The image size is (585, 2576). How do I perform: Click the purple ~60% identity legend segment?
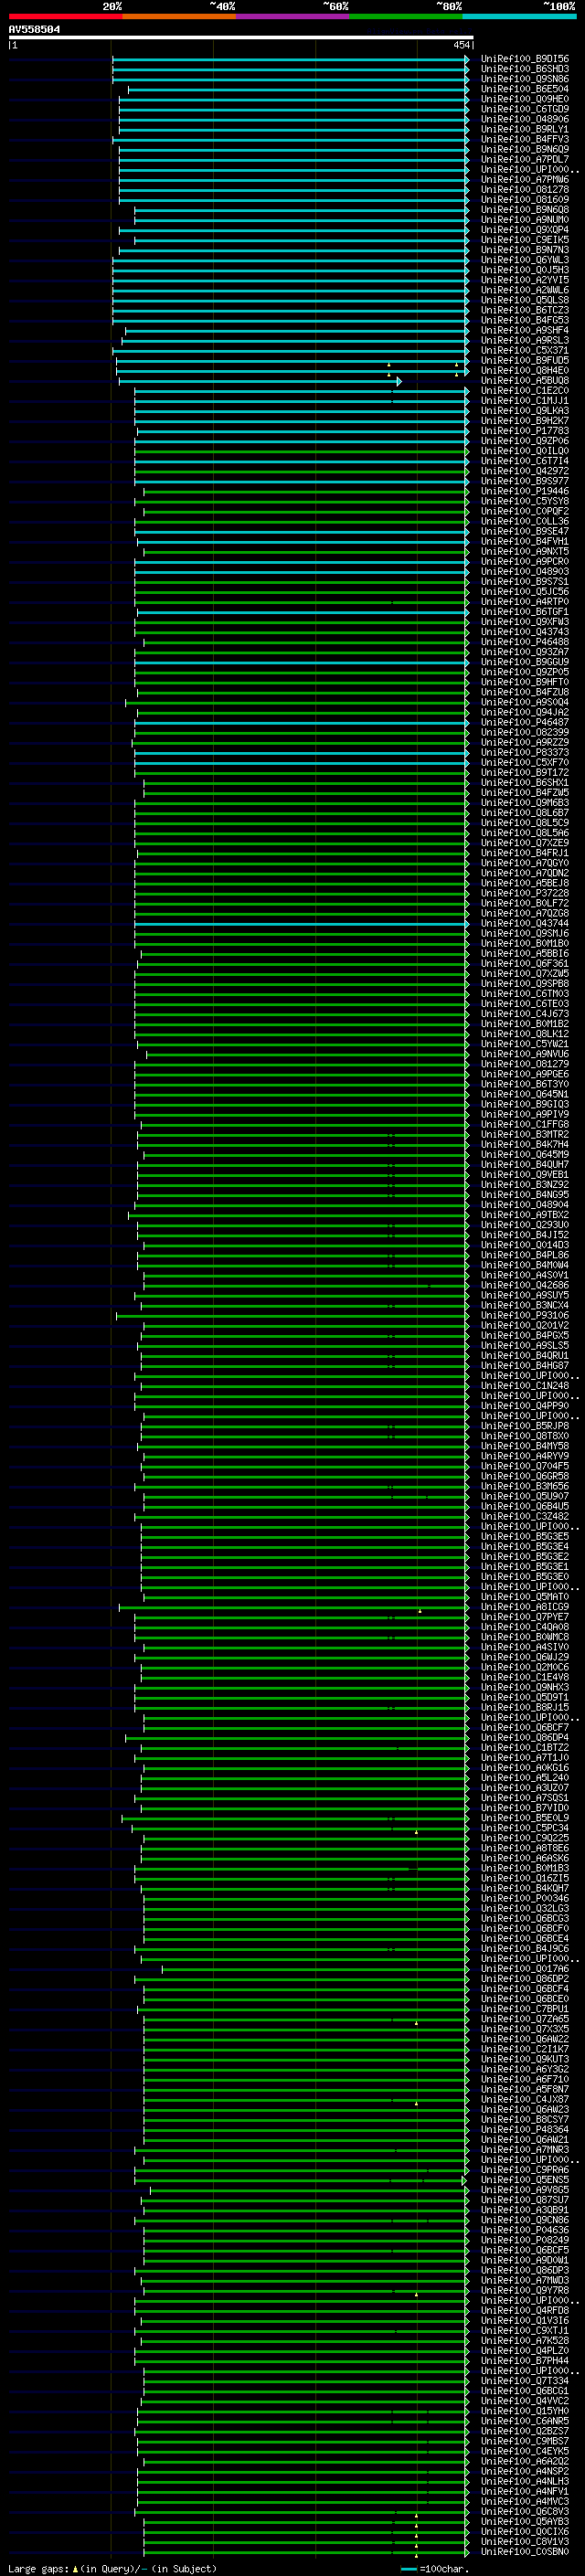pyautogui.click(x=292, y=16)
